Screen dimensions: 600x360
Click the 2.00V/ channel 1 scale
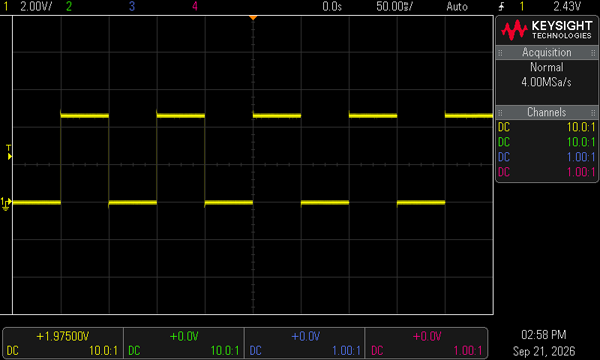(36, 7)
